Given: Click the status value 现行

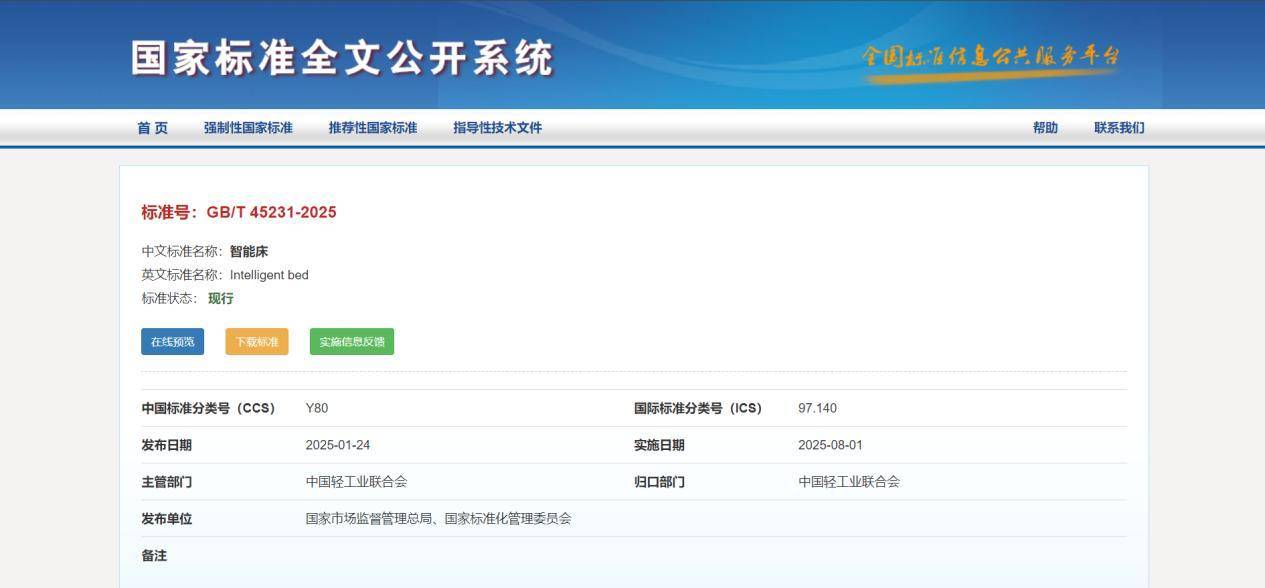Looking at the screenshot, I should pyautogui.click(x=221, y=298).
